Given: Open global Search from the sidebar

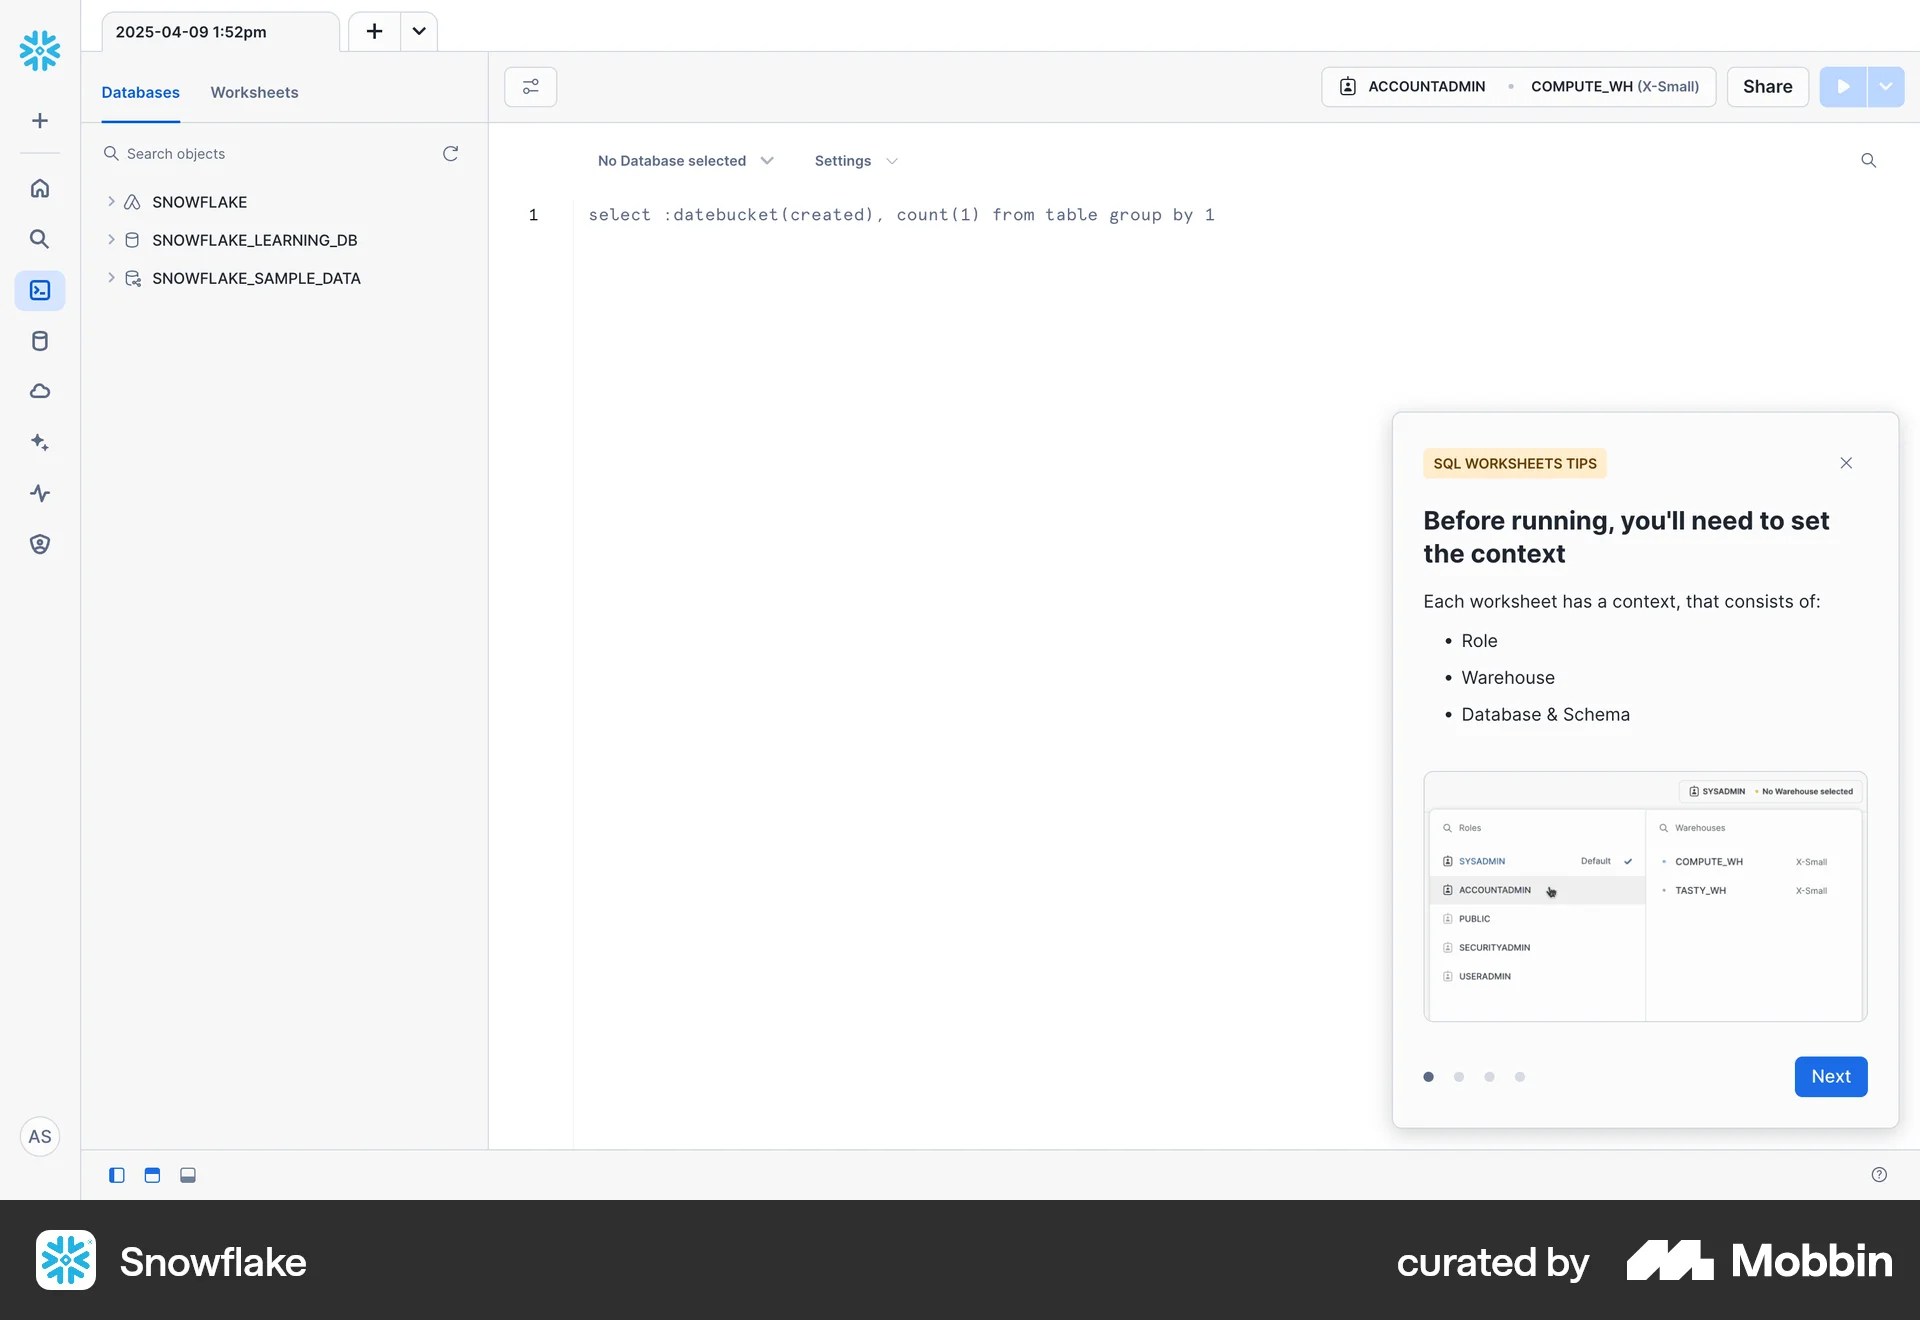Looking at the screenshot, I should click(40, 239).
